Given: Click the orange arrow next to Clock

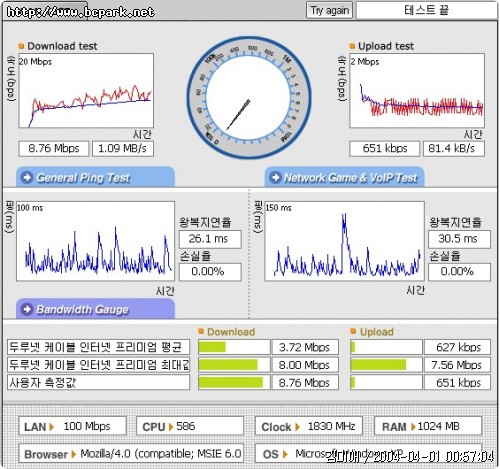Looking at the screenshot, I should tap(297, 427).
